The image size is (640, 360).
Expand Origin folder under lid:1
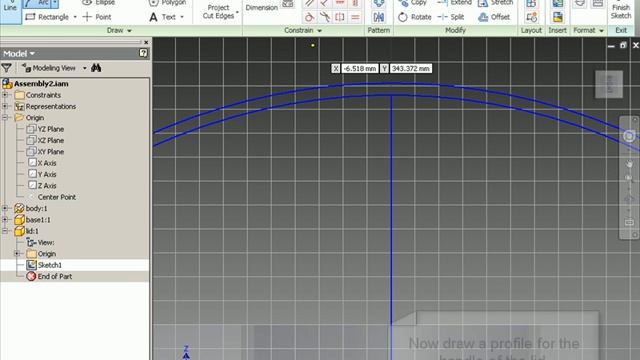tap(17, 253)
